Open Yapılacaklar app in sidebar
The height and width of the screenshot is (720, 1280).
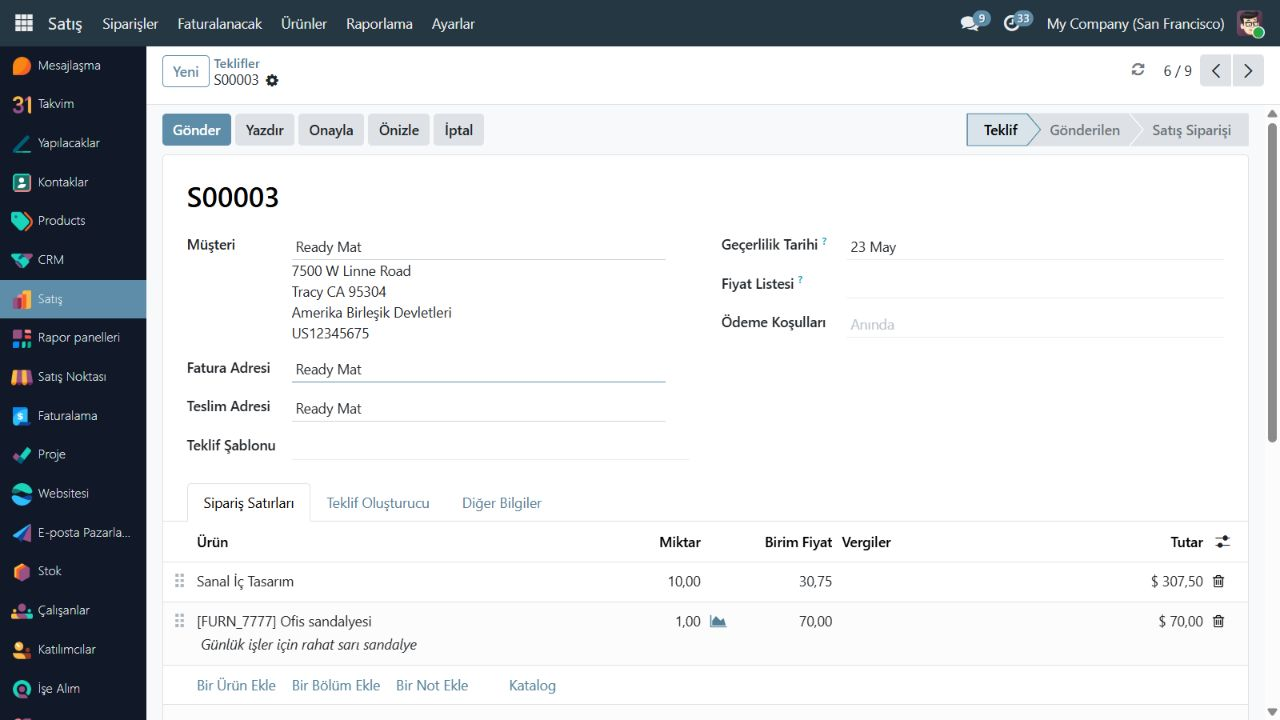tap(73, 143)
